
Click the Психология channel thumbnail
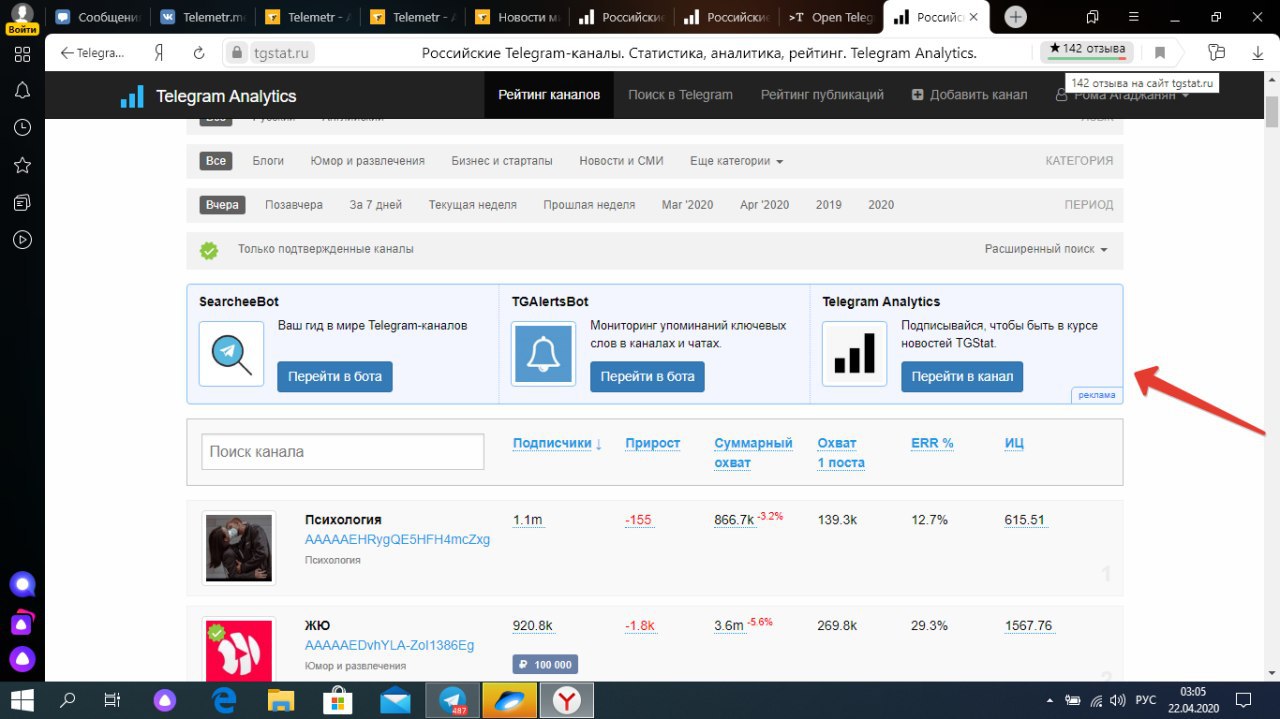click(x=239, y=547)
